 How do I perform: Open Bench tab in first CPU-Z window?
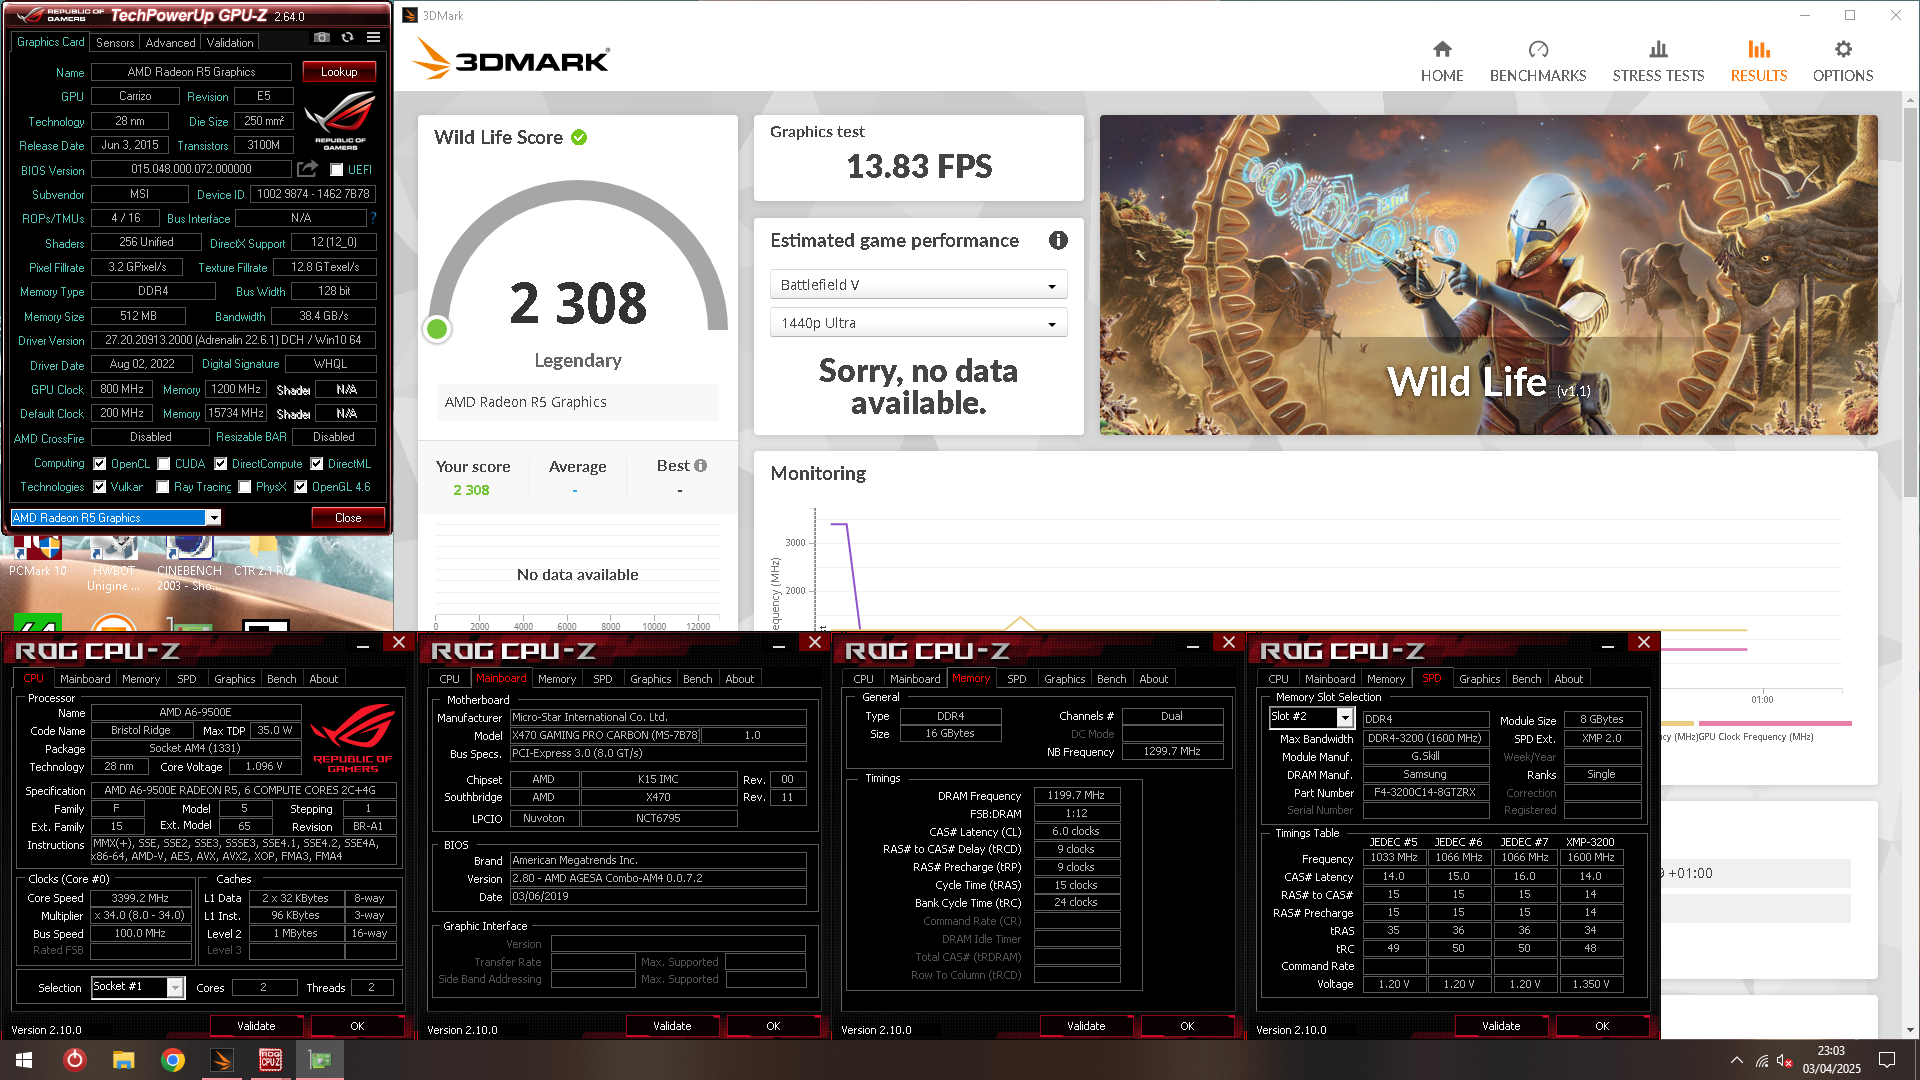[281, 678]
